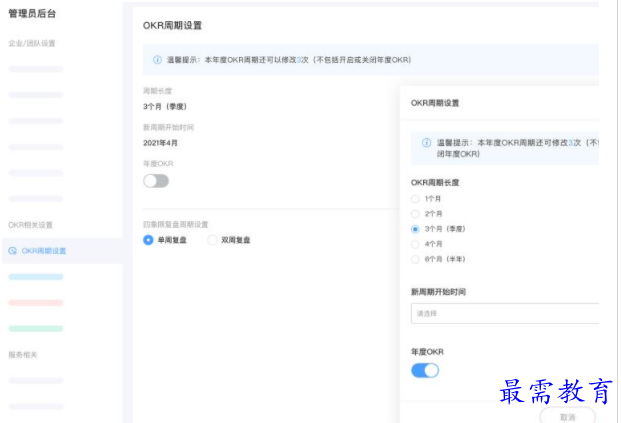Click the 服务相关 sidebar heading
621x423 pixels.
pyautogui.click(x=23, y=354)
